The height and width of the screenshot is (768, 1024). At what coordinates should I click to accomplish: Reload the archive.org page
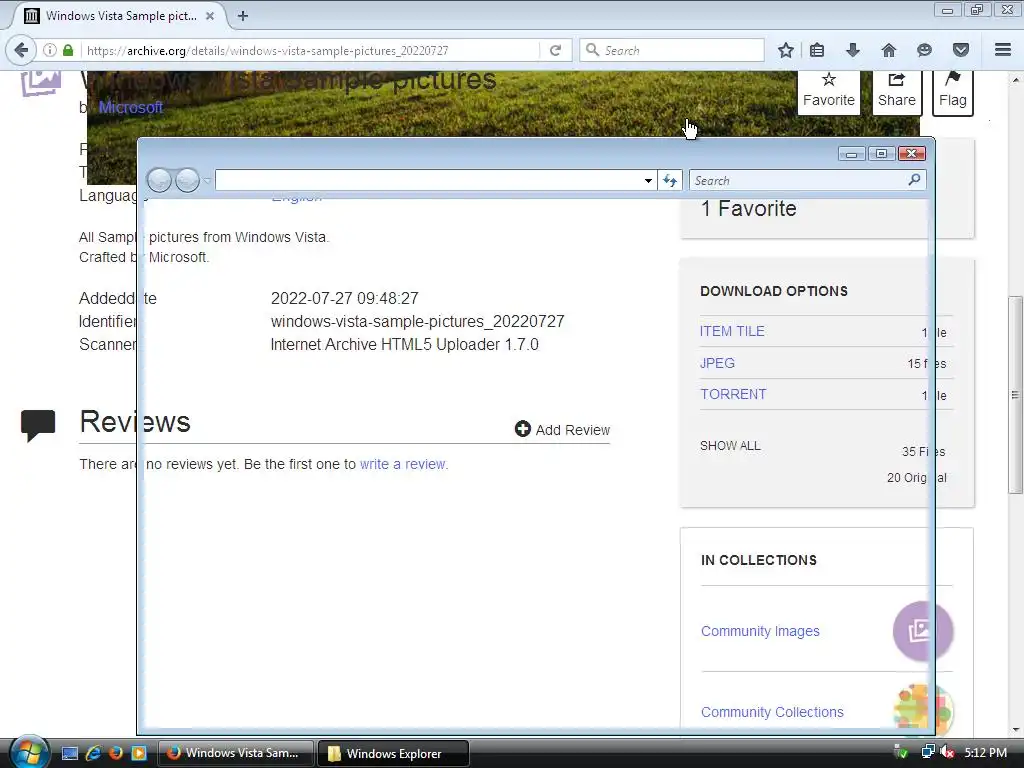[555, 50]
